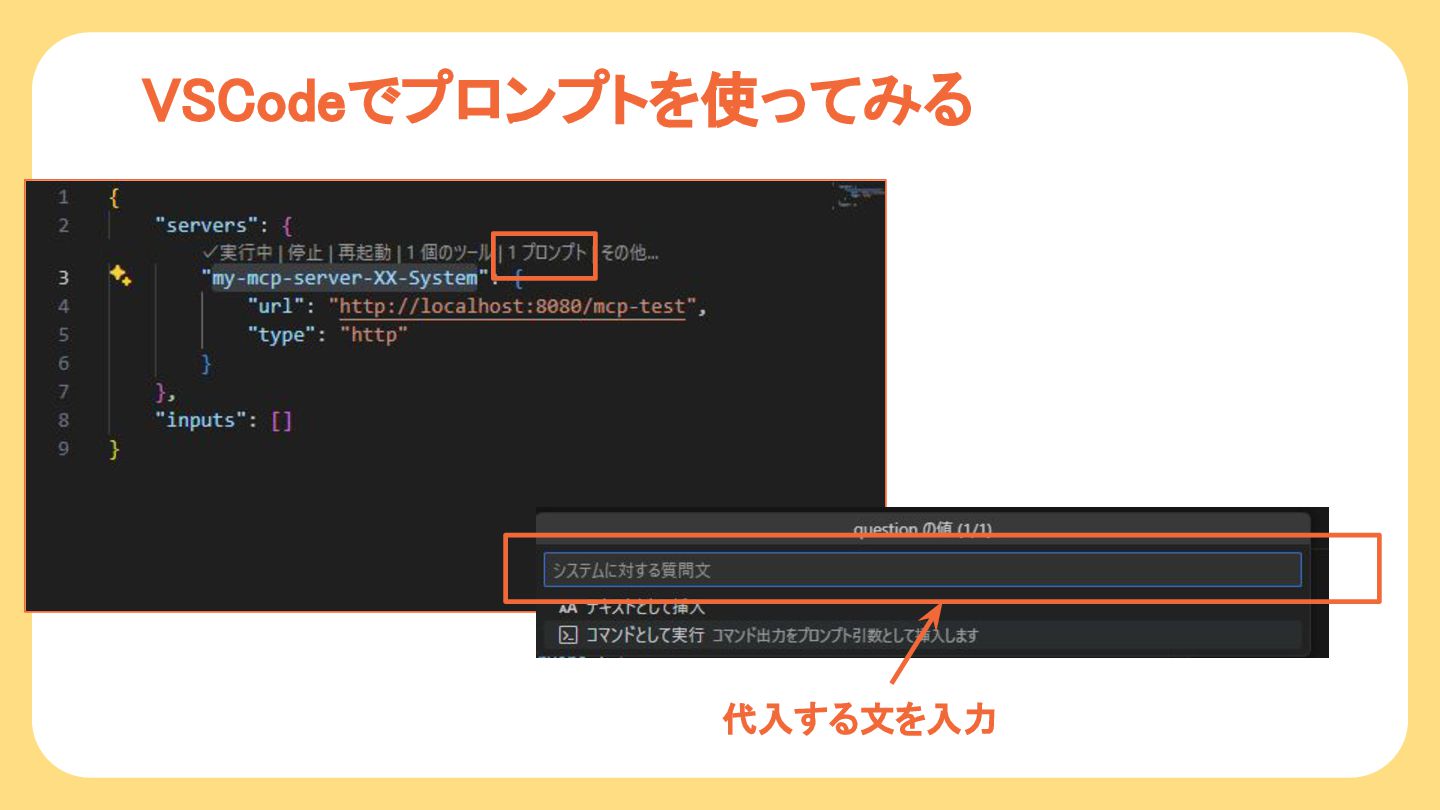
Task: Open the 1 プロンプト code lens
Action: point(547,253)
